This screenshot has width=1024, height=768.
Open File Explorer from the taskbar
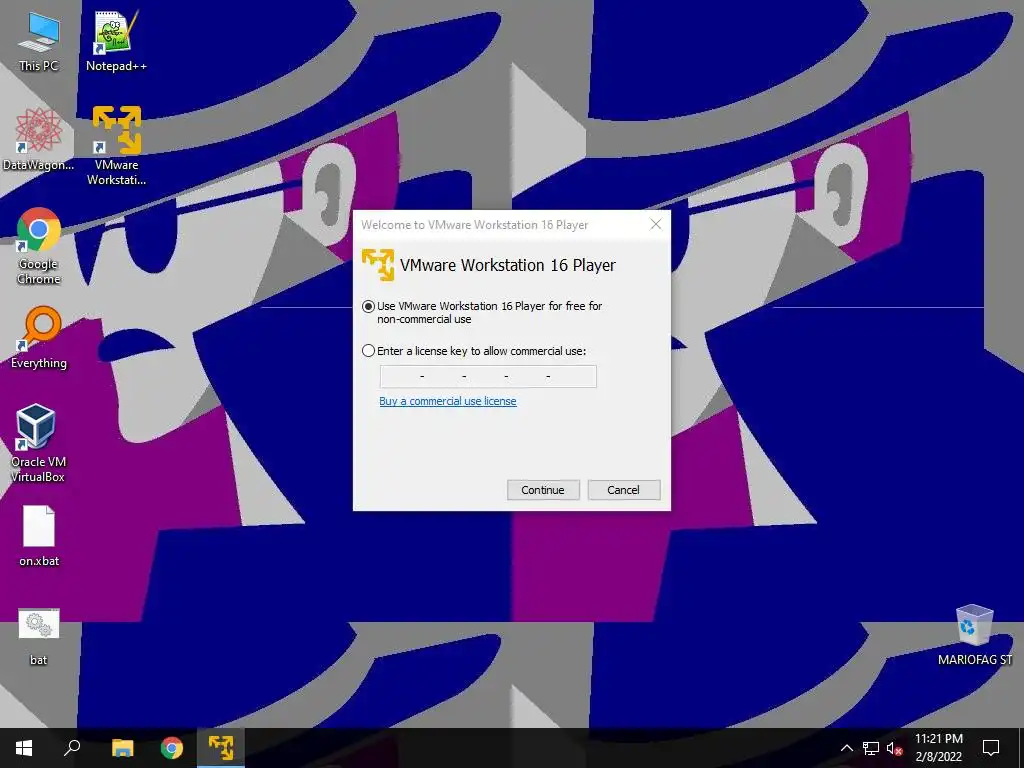(122, 748)
